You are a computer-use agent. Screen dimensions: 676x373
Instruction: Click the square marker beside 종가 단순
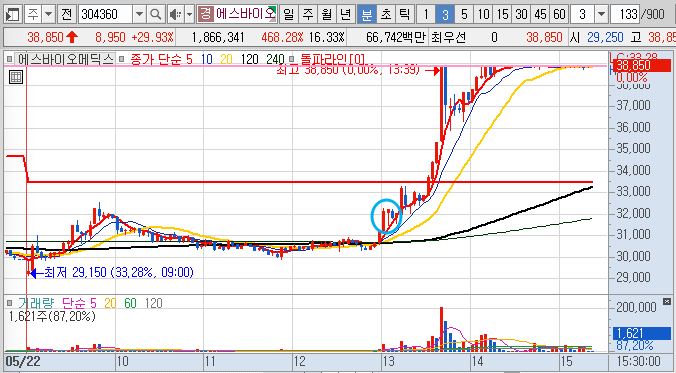click(122, 59)
